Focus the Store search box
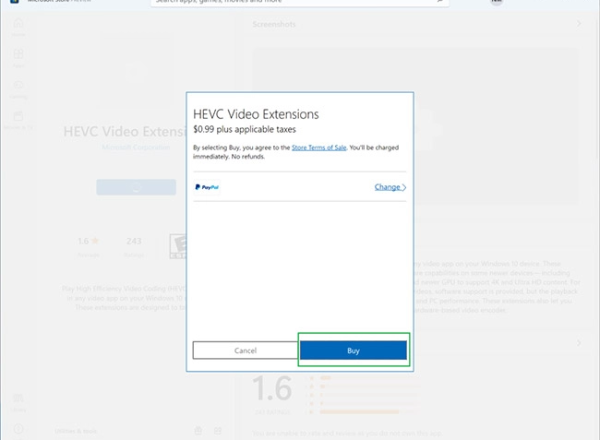 [300, 2]
